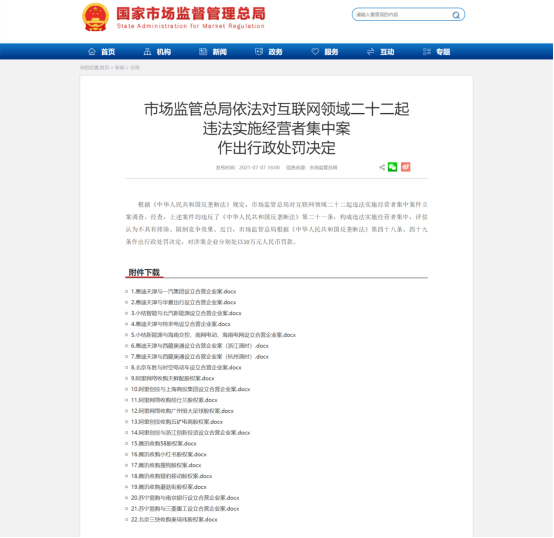Share article via Weibo icon
554x538 pixels.
tap(406, 167)
